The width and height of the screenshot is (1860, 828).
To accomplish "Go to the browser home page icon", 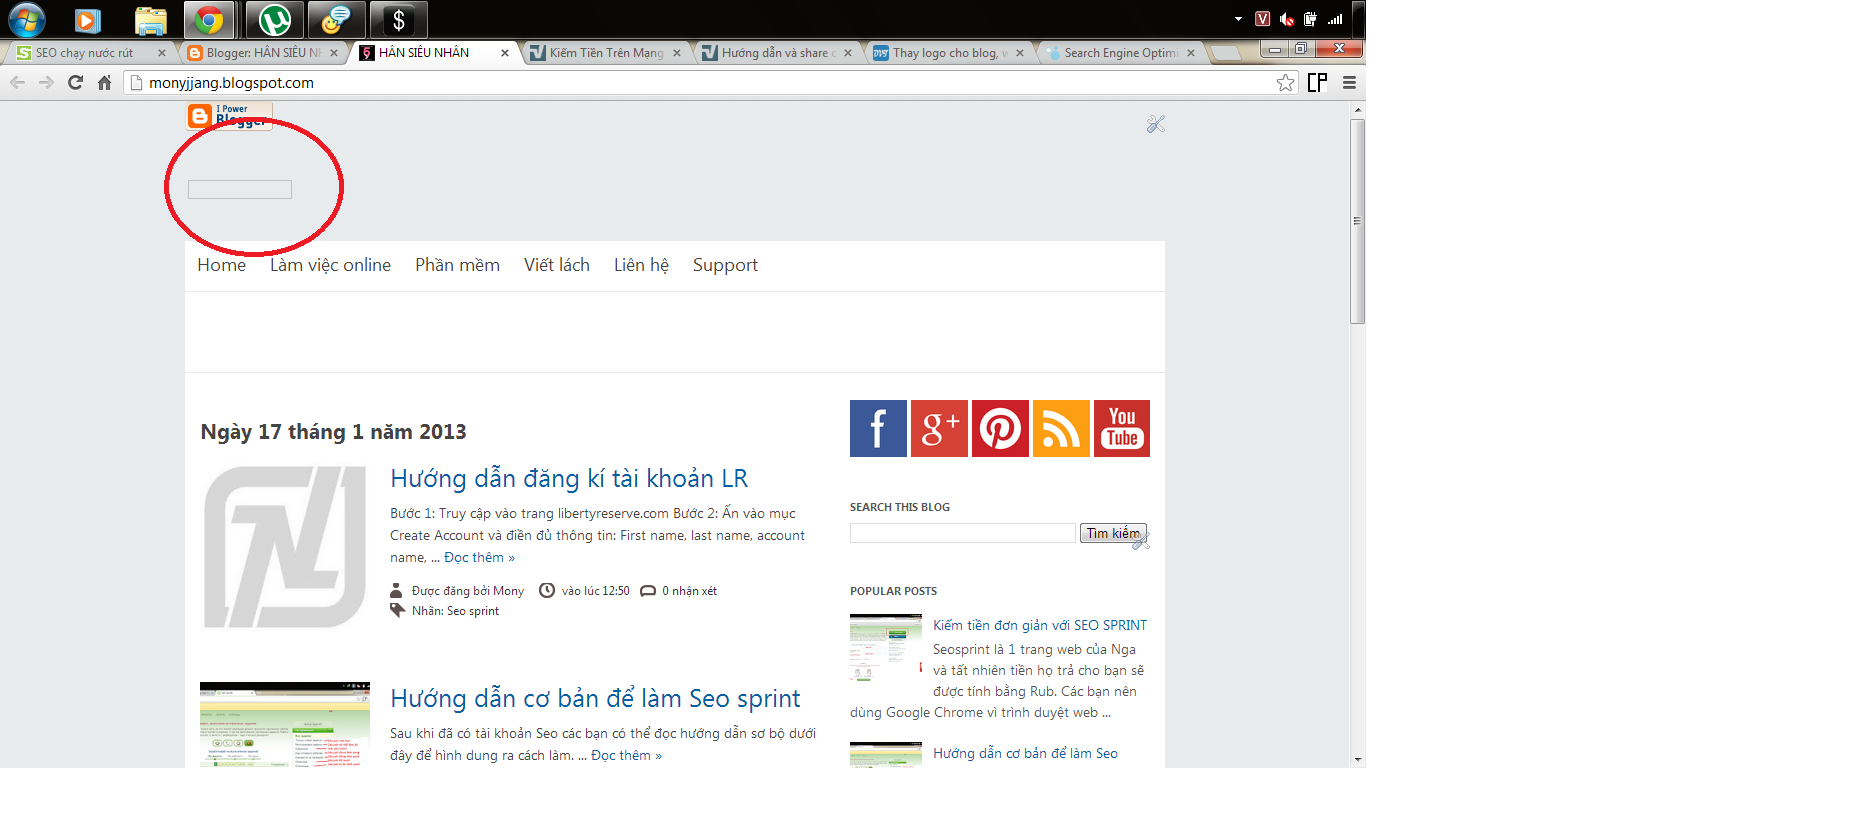I will (x=104, y=82).
